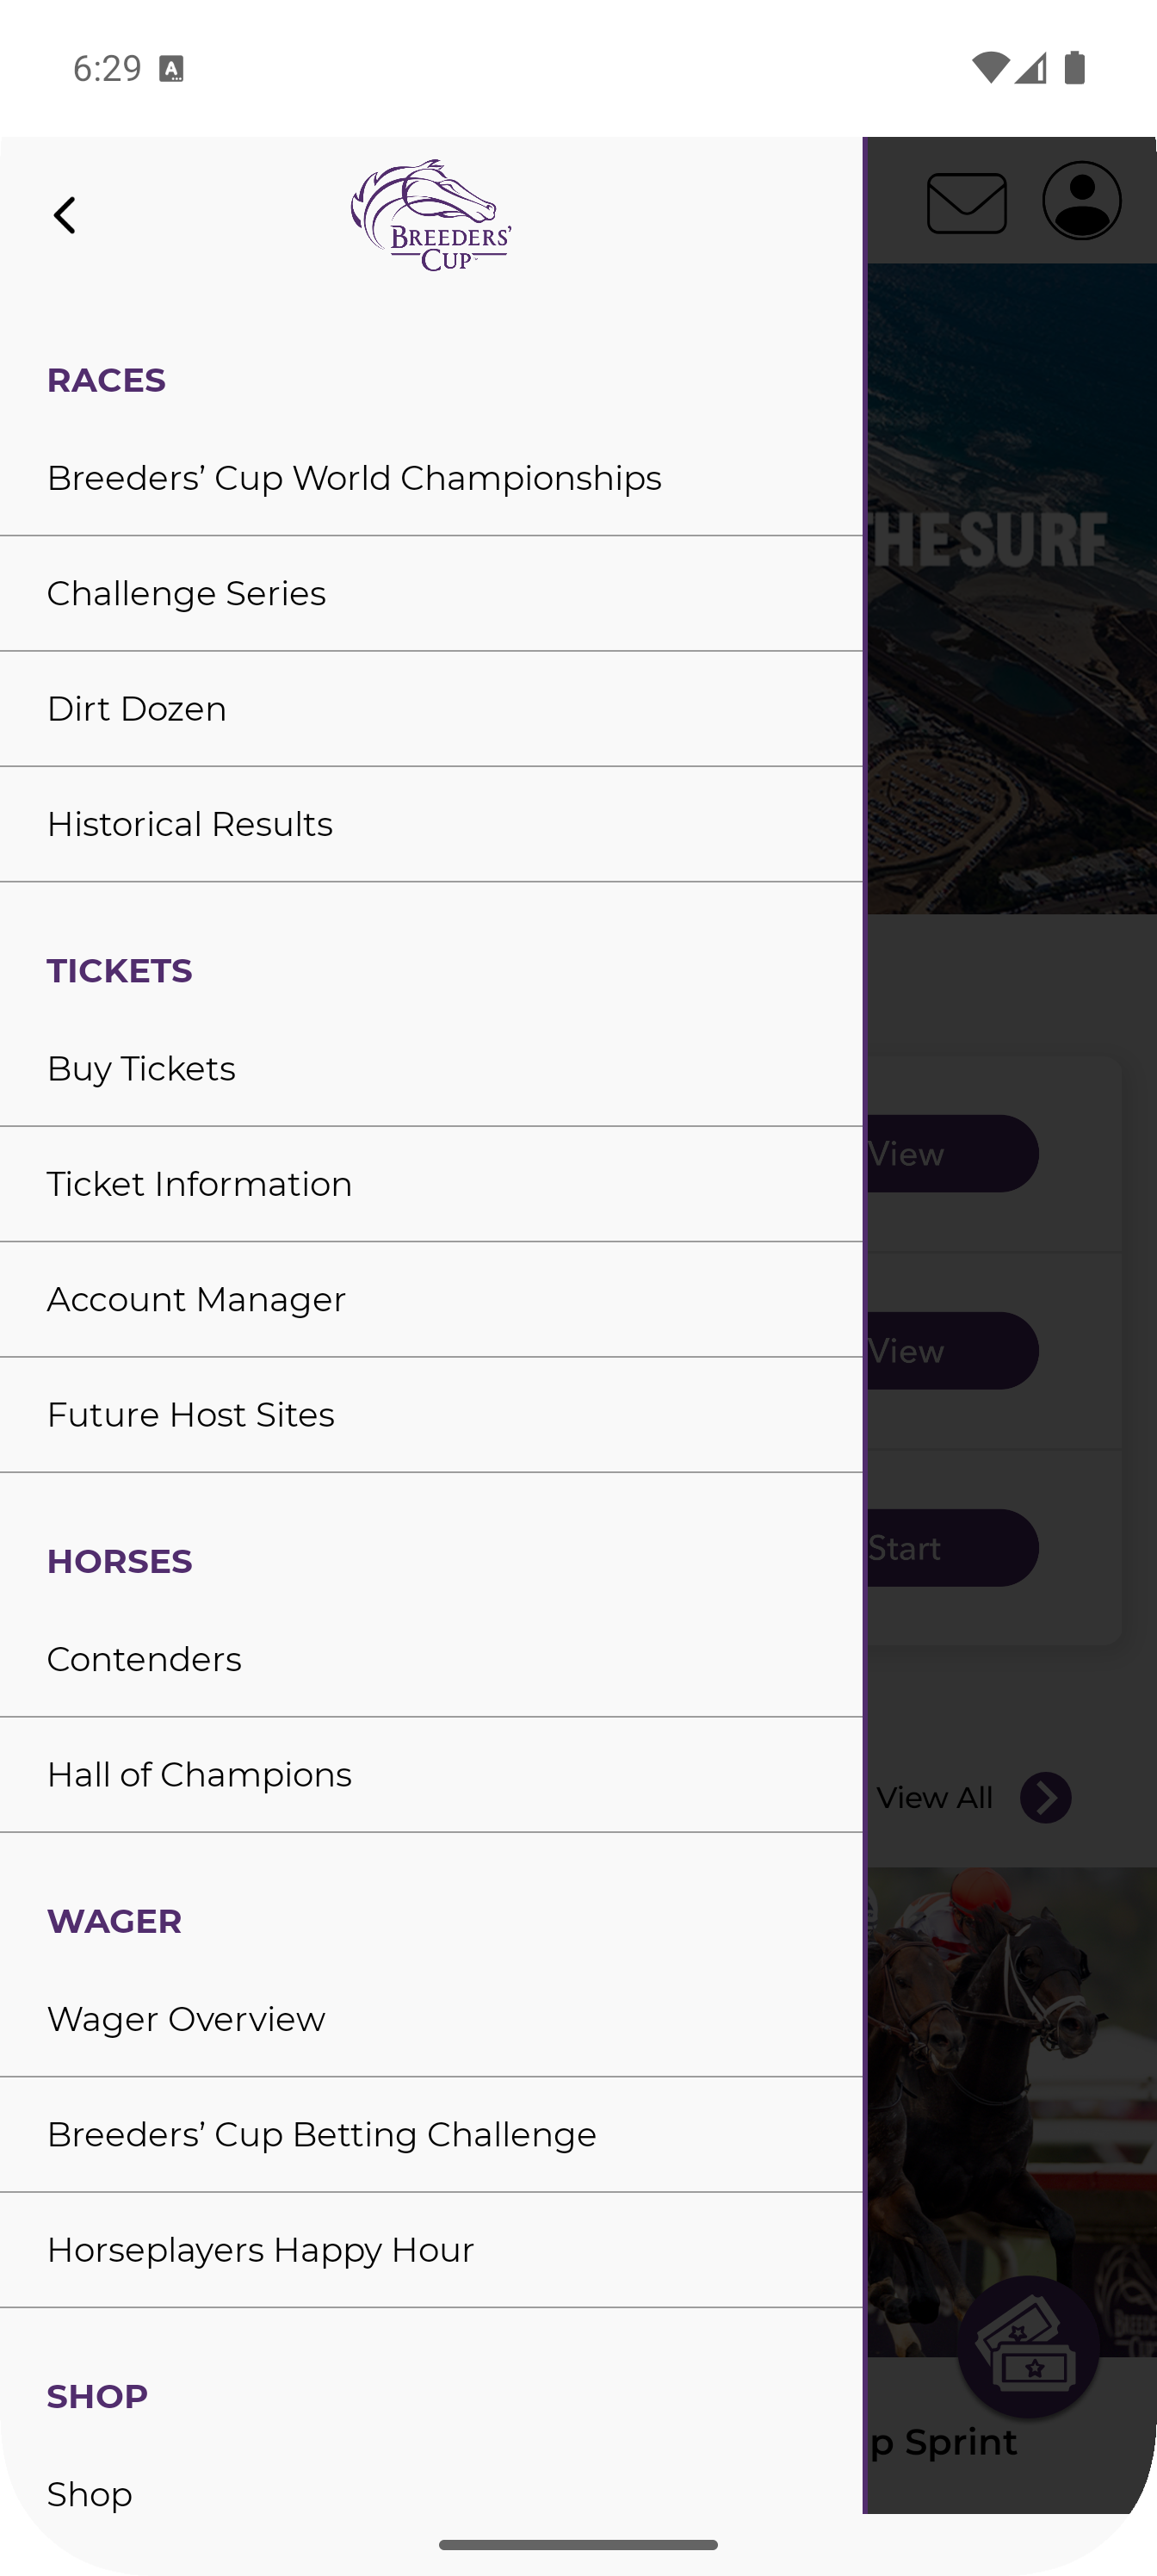The image size is (1157, 2576).
Task: Open Ticket Information
Action: click(200, 1185)
